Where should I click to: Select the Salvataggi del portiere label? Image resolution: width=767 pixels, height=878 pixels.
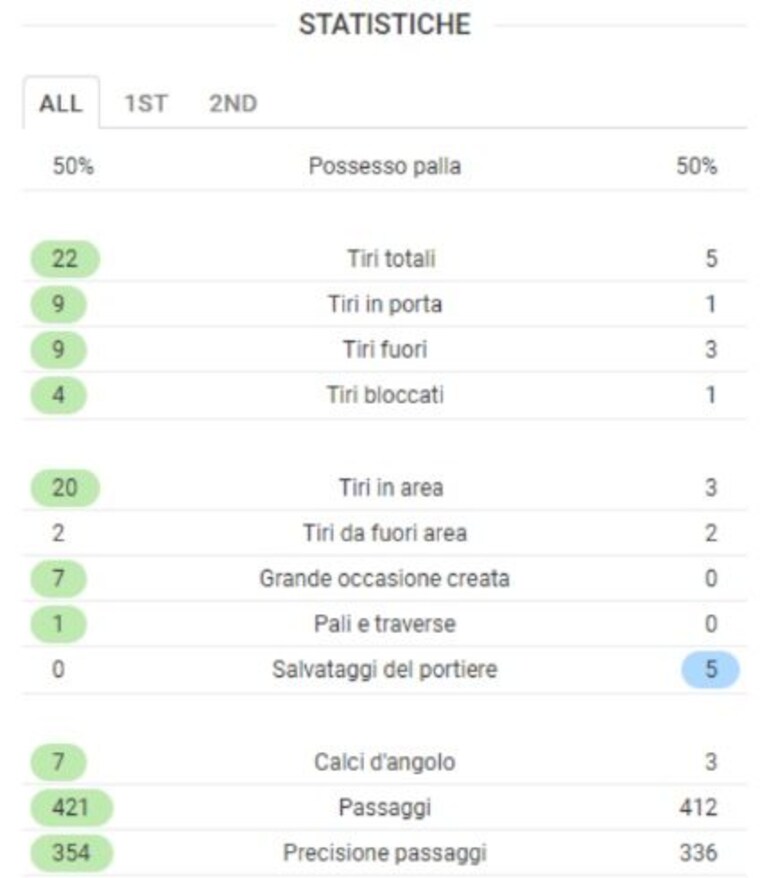(x=385, y=669)
